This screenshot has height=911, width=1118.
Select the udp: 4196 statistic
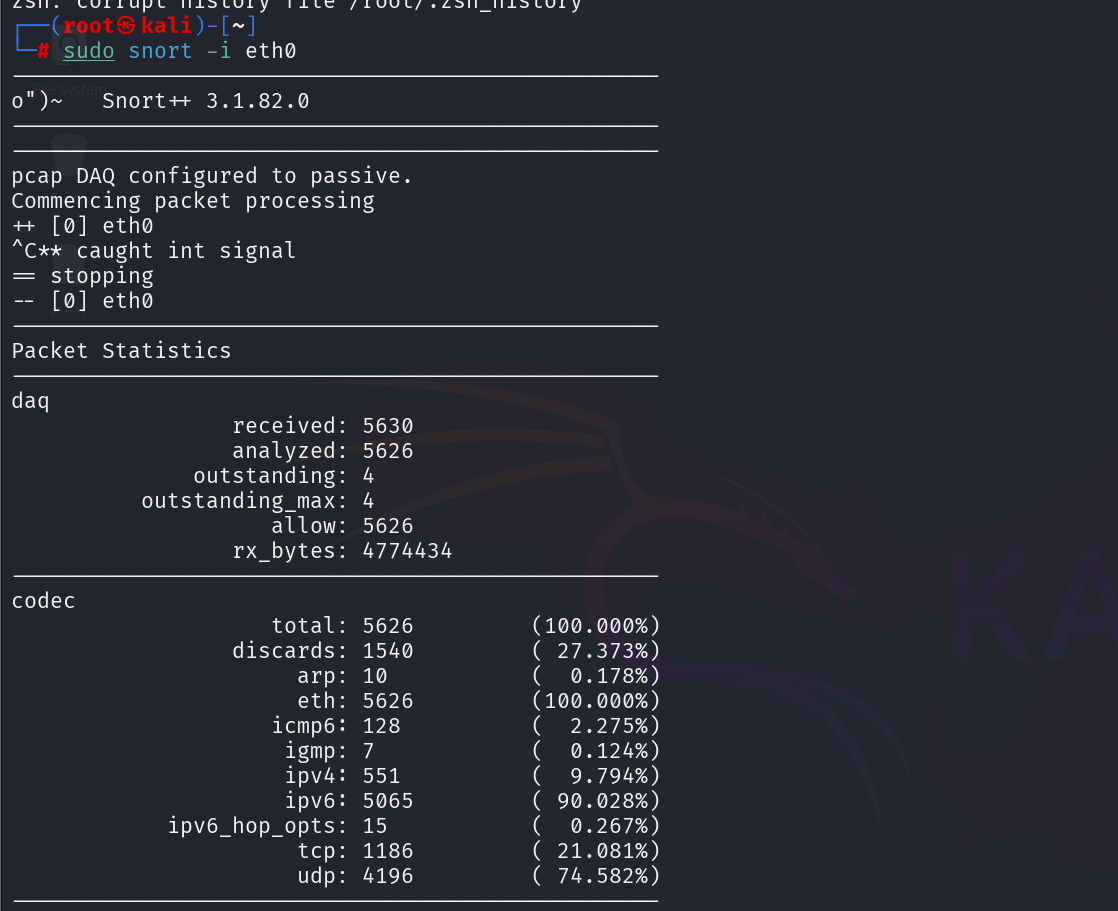(x=355, y=875)
